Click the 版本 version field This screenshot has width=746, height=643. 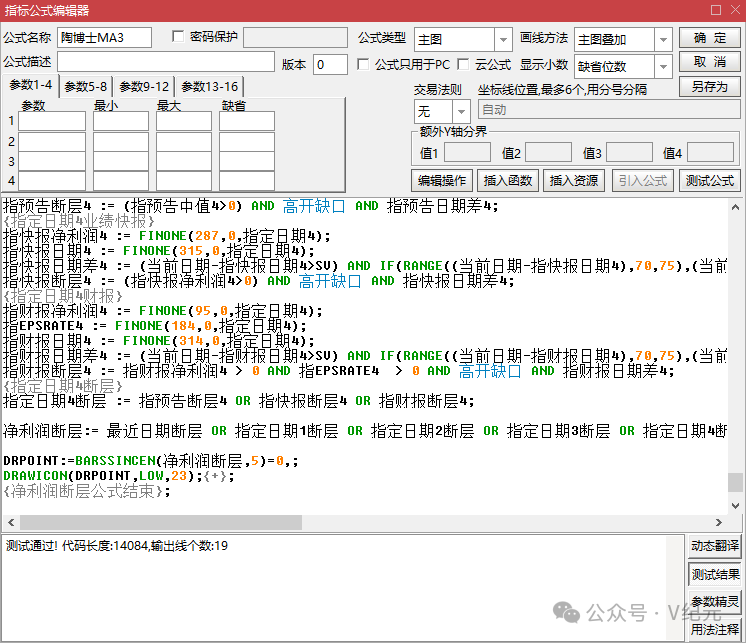pyautogui.click(x=330, y=64)
